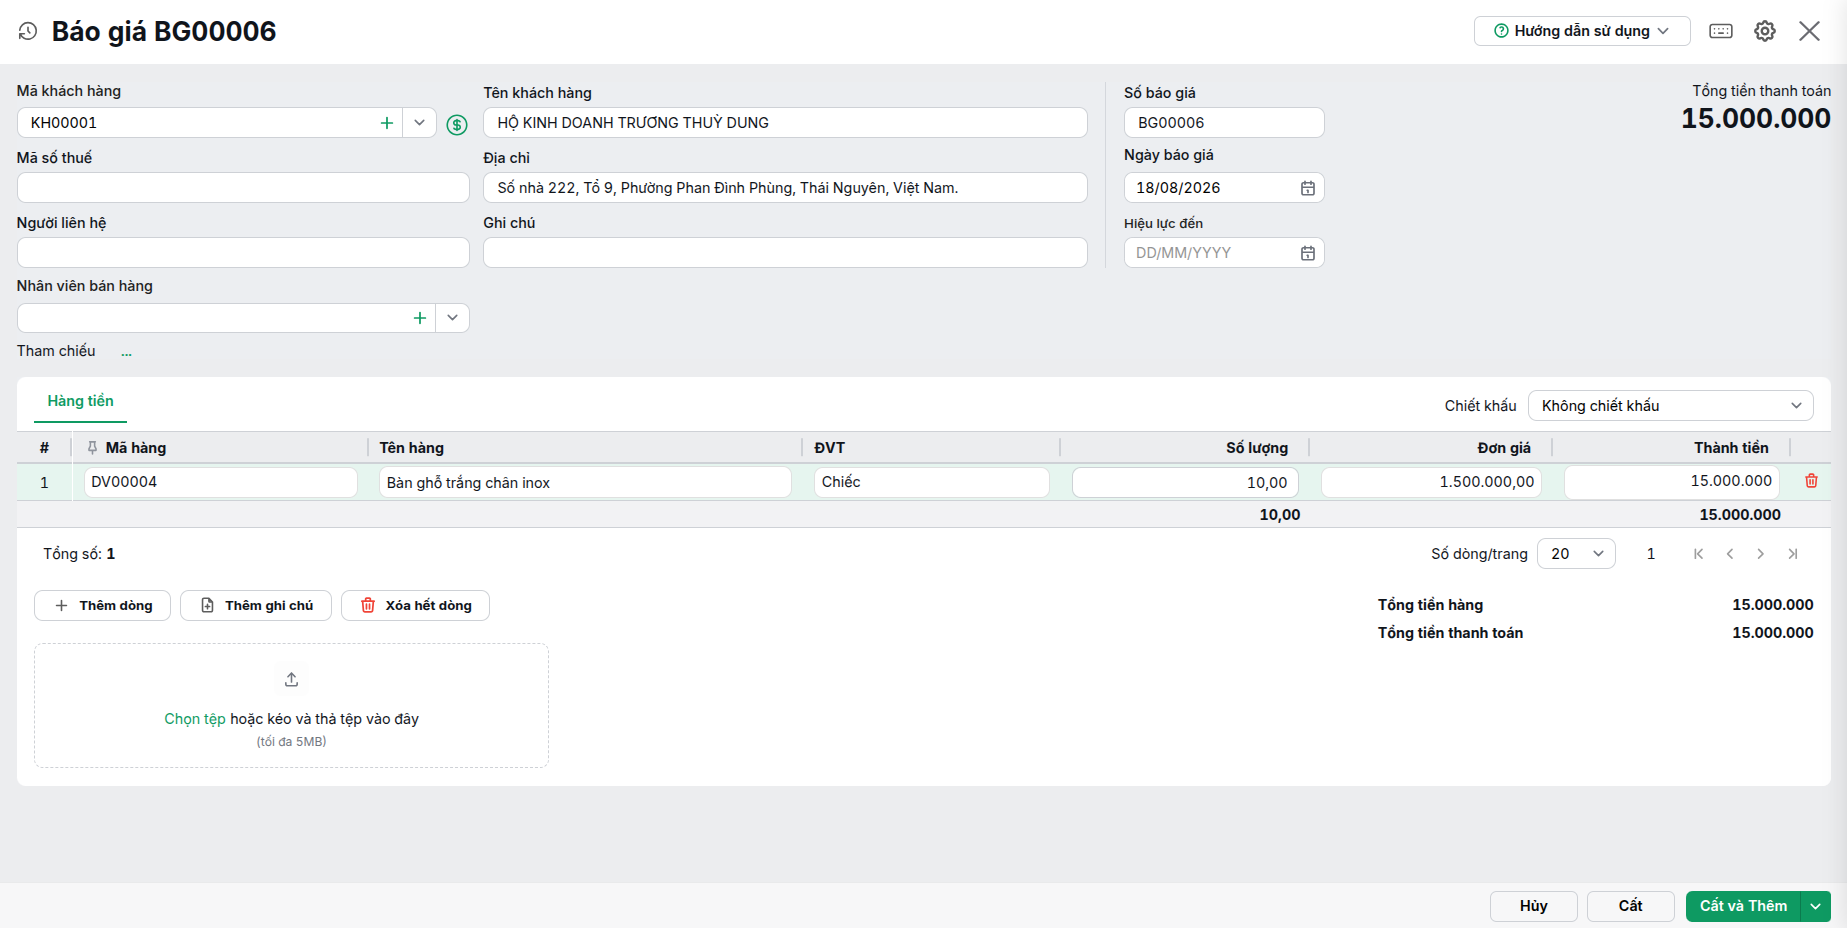Image resolution: width=1847 pixels, height=928 pixels.
Task: Click Thêm dòng button
Action: (x=103, y=606)
